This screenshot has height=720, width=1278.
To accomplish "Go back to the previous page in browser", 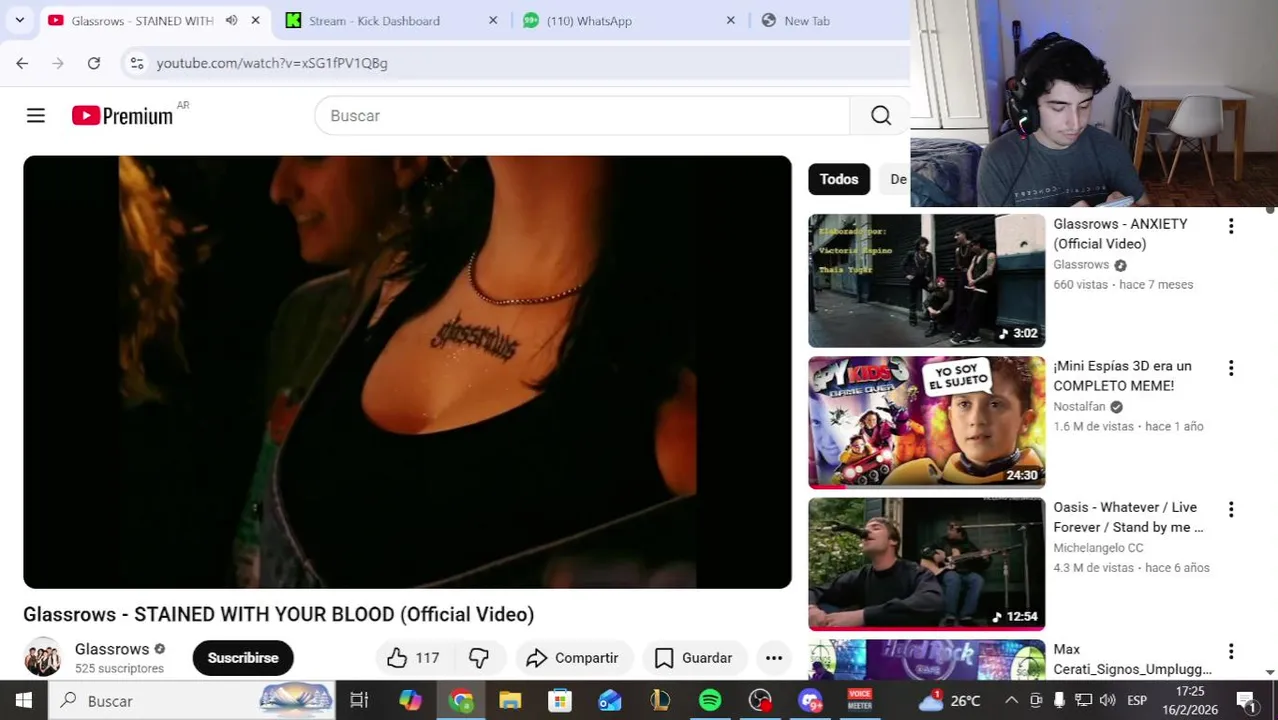I will pos(22,63).
